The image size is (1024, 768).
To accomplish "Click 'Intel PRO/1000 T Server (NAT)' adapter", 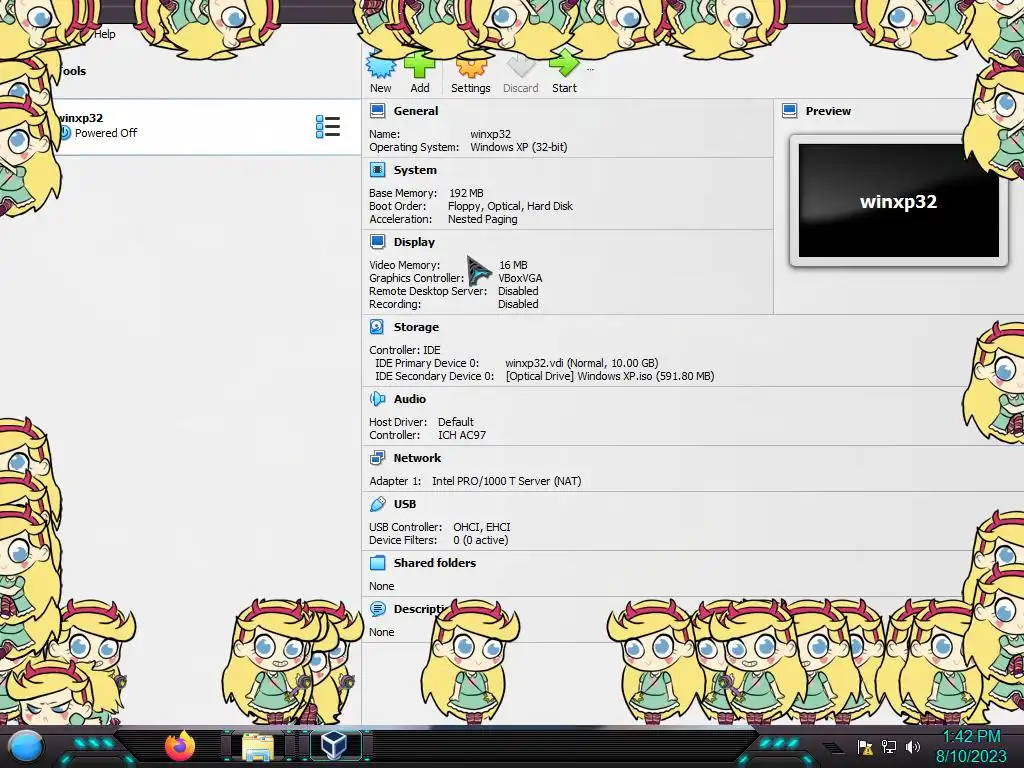I will 506,481.
